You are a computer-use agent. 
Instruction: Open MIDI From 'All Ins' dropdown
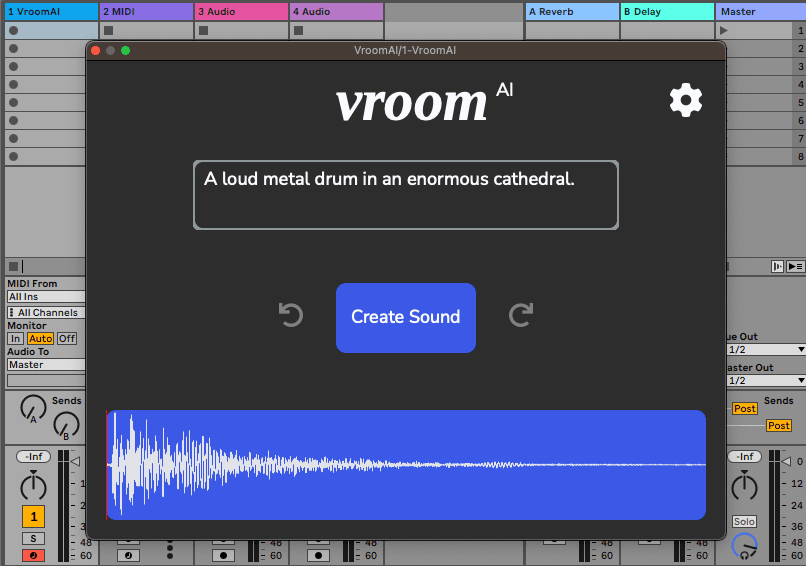click(46, 297)
